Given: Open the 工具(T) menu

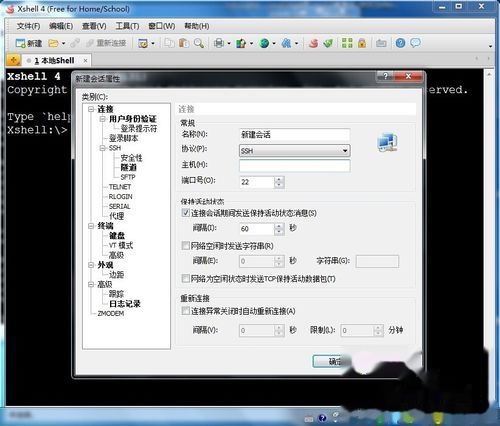Looking at the screenshot, I should (127, 26).
